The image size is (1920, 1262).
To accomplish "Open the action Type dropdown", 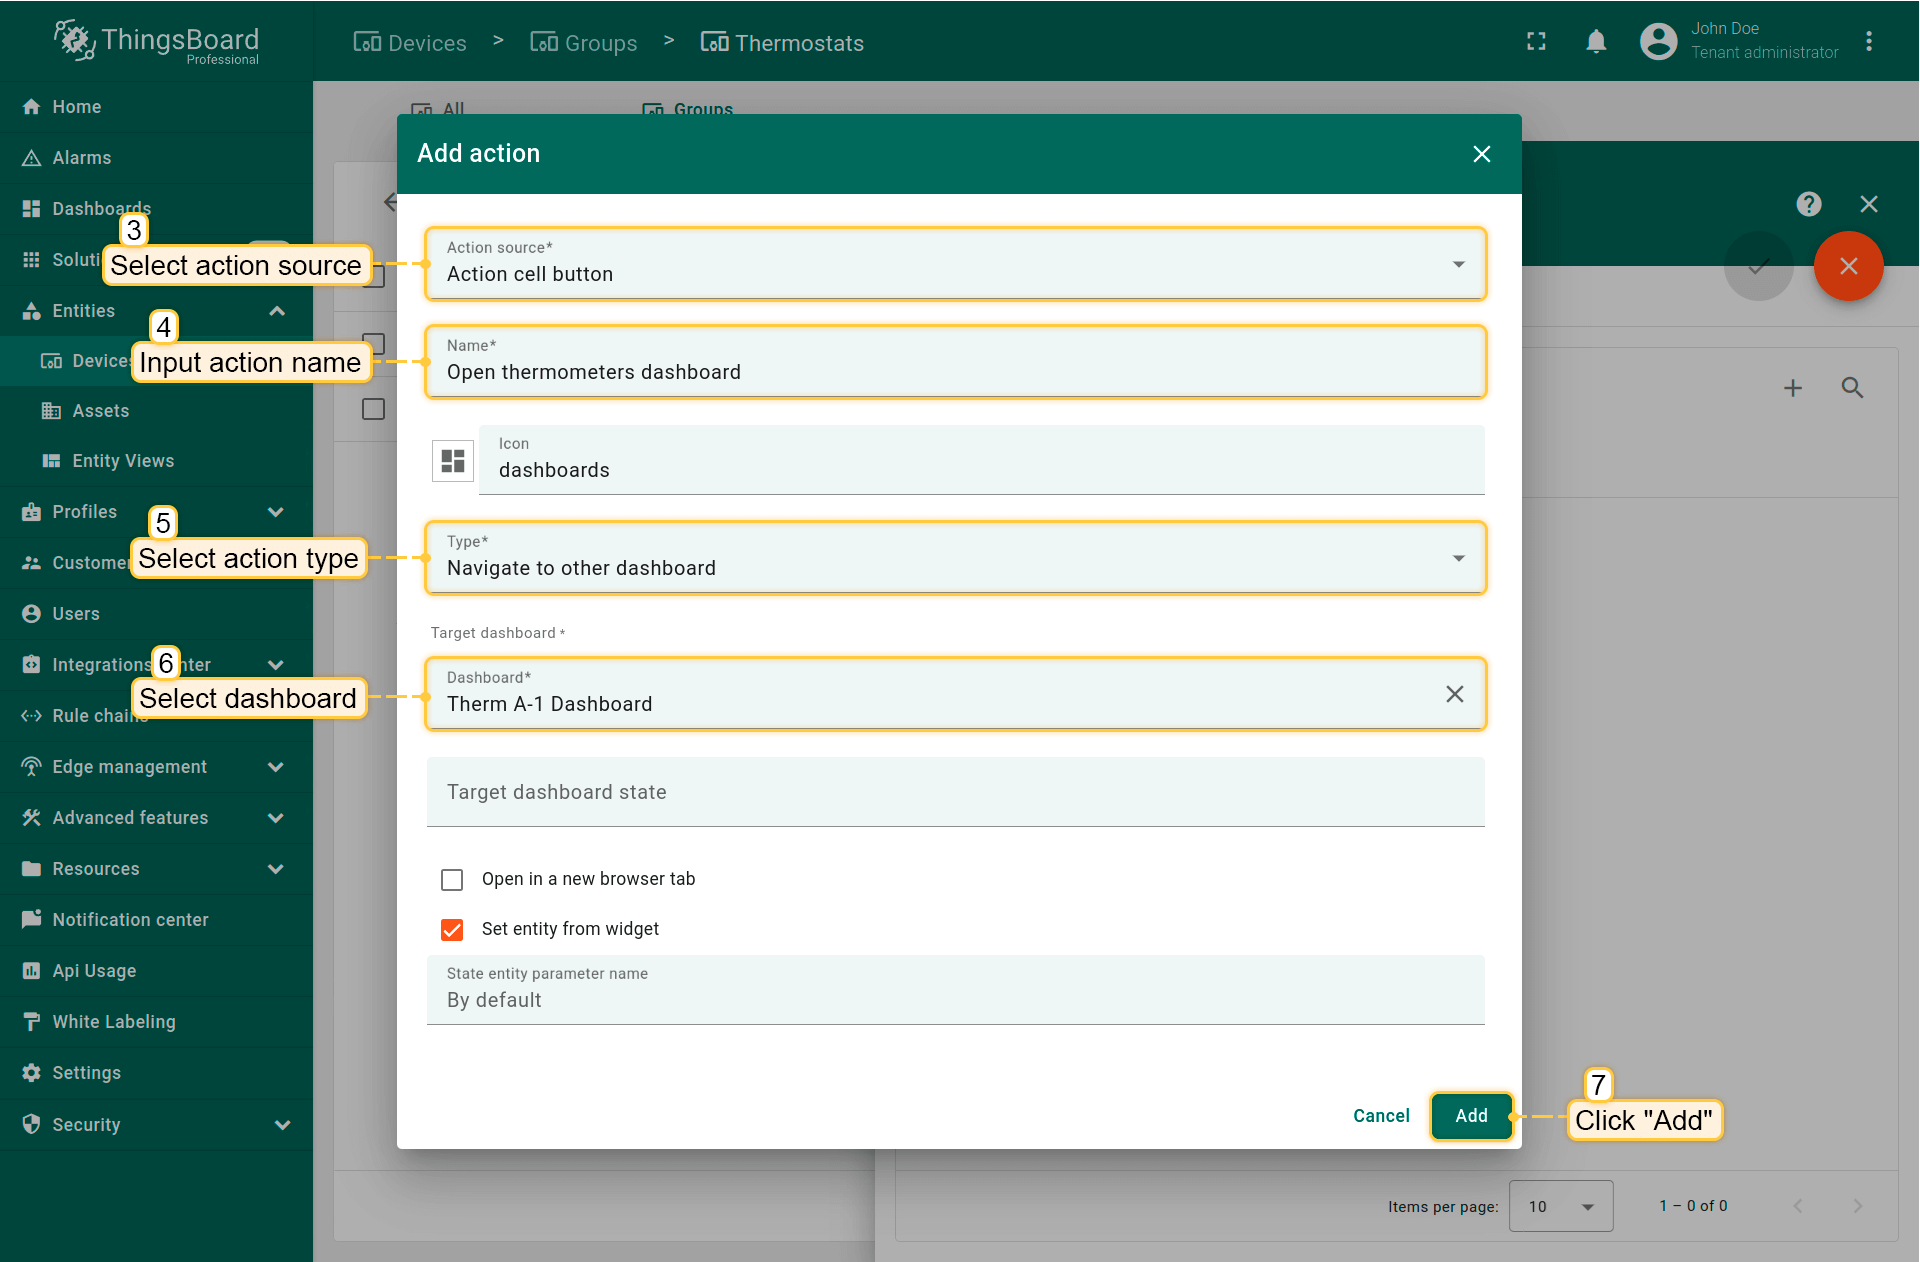I will pos(955,558).
